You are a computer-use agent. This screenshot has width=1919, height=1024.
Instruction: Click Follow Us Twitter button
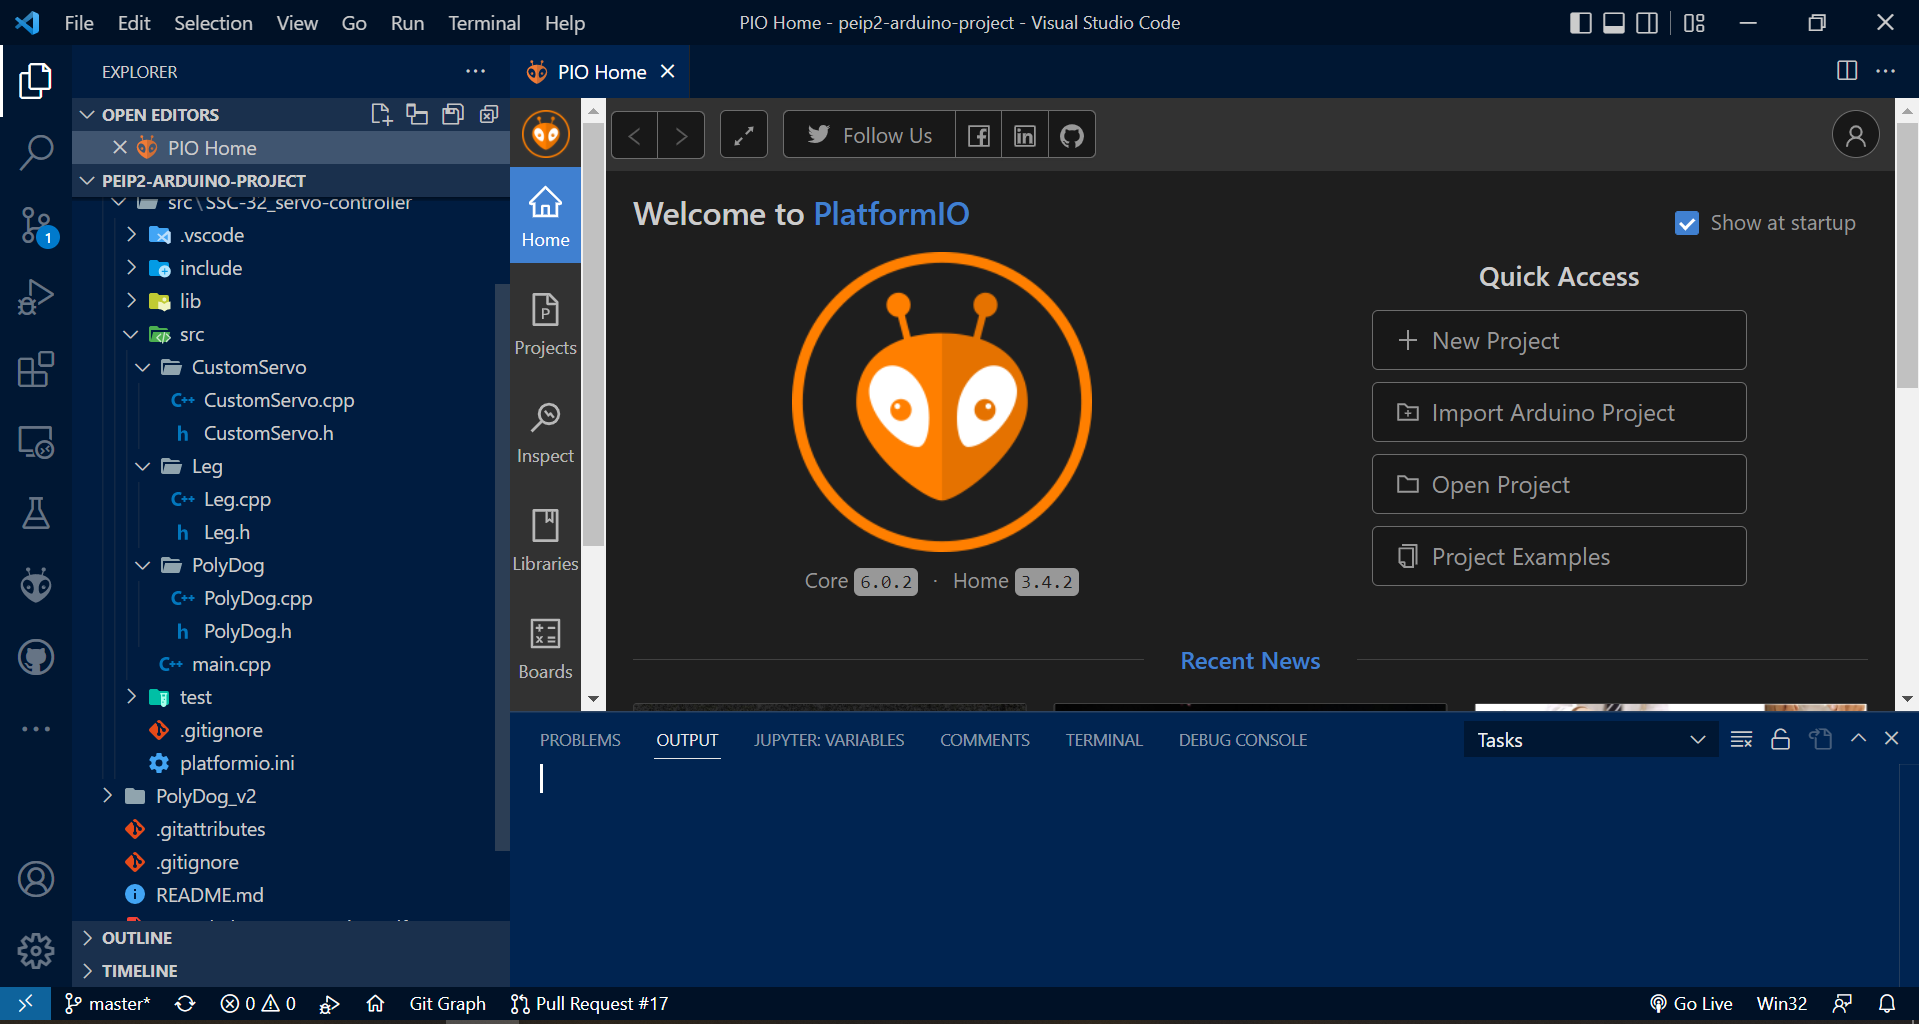click(869, 135)
